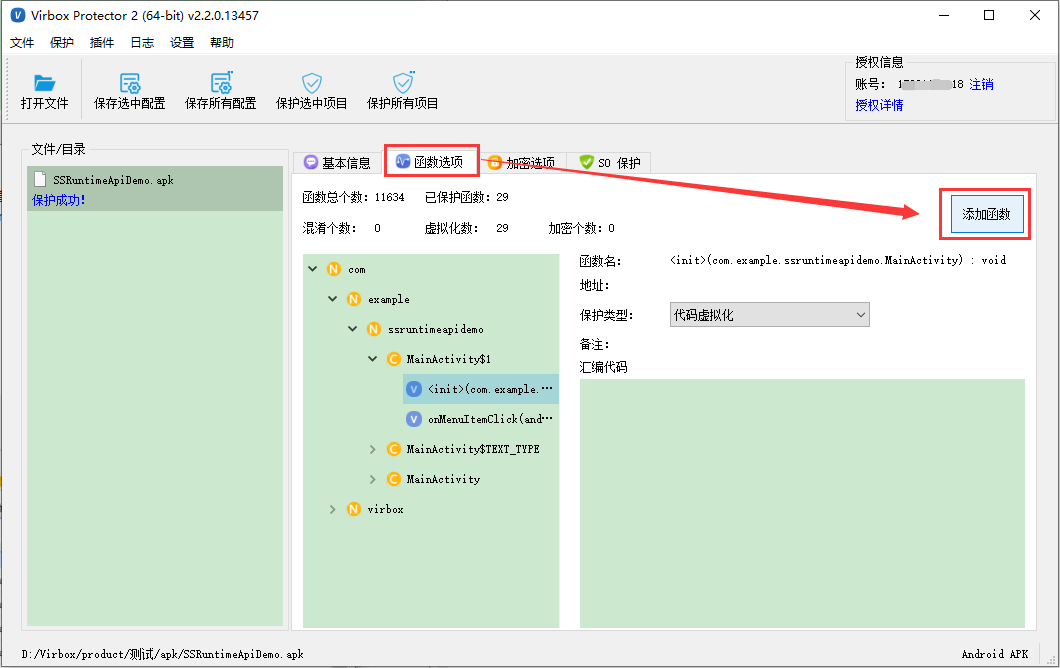Collapse the com tree node

tap(312, 269)
